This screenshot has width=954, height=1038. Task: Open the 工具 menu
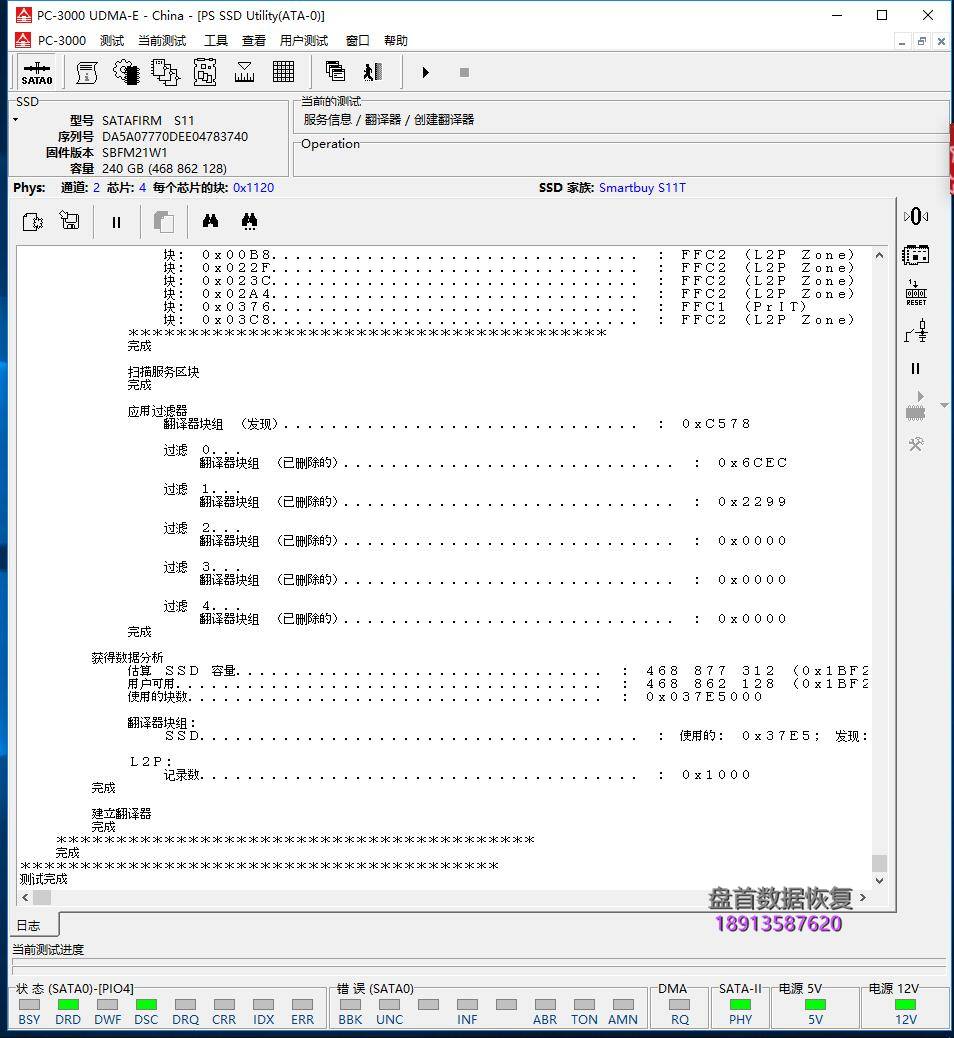pos(216,41)
